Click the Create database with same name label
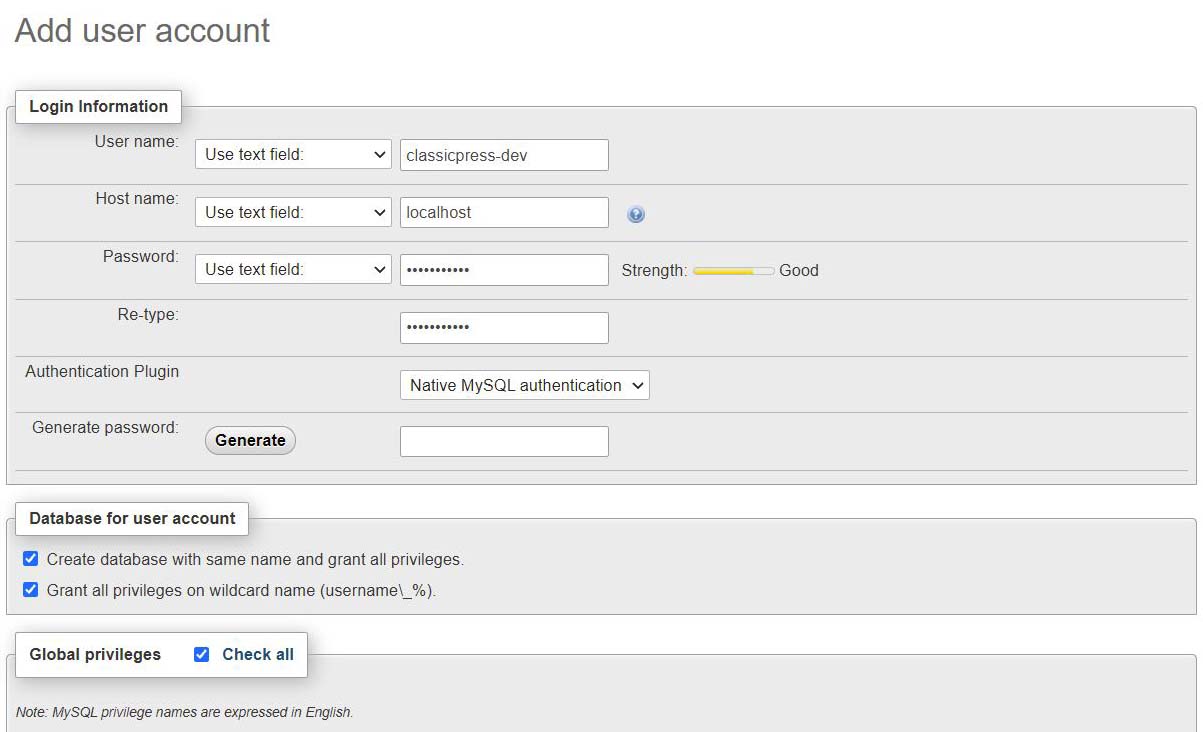 pyautogui.click(x=255, y=559)
